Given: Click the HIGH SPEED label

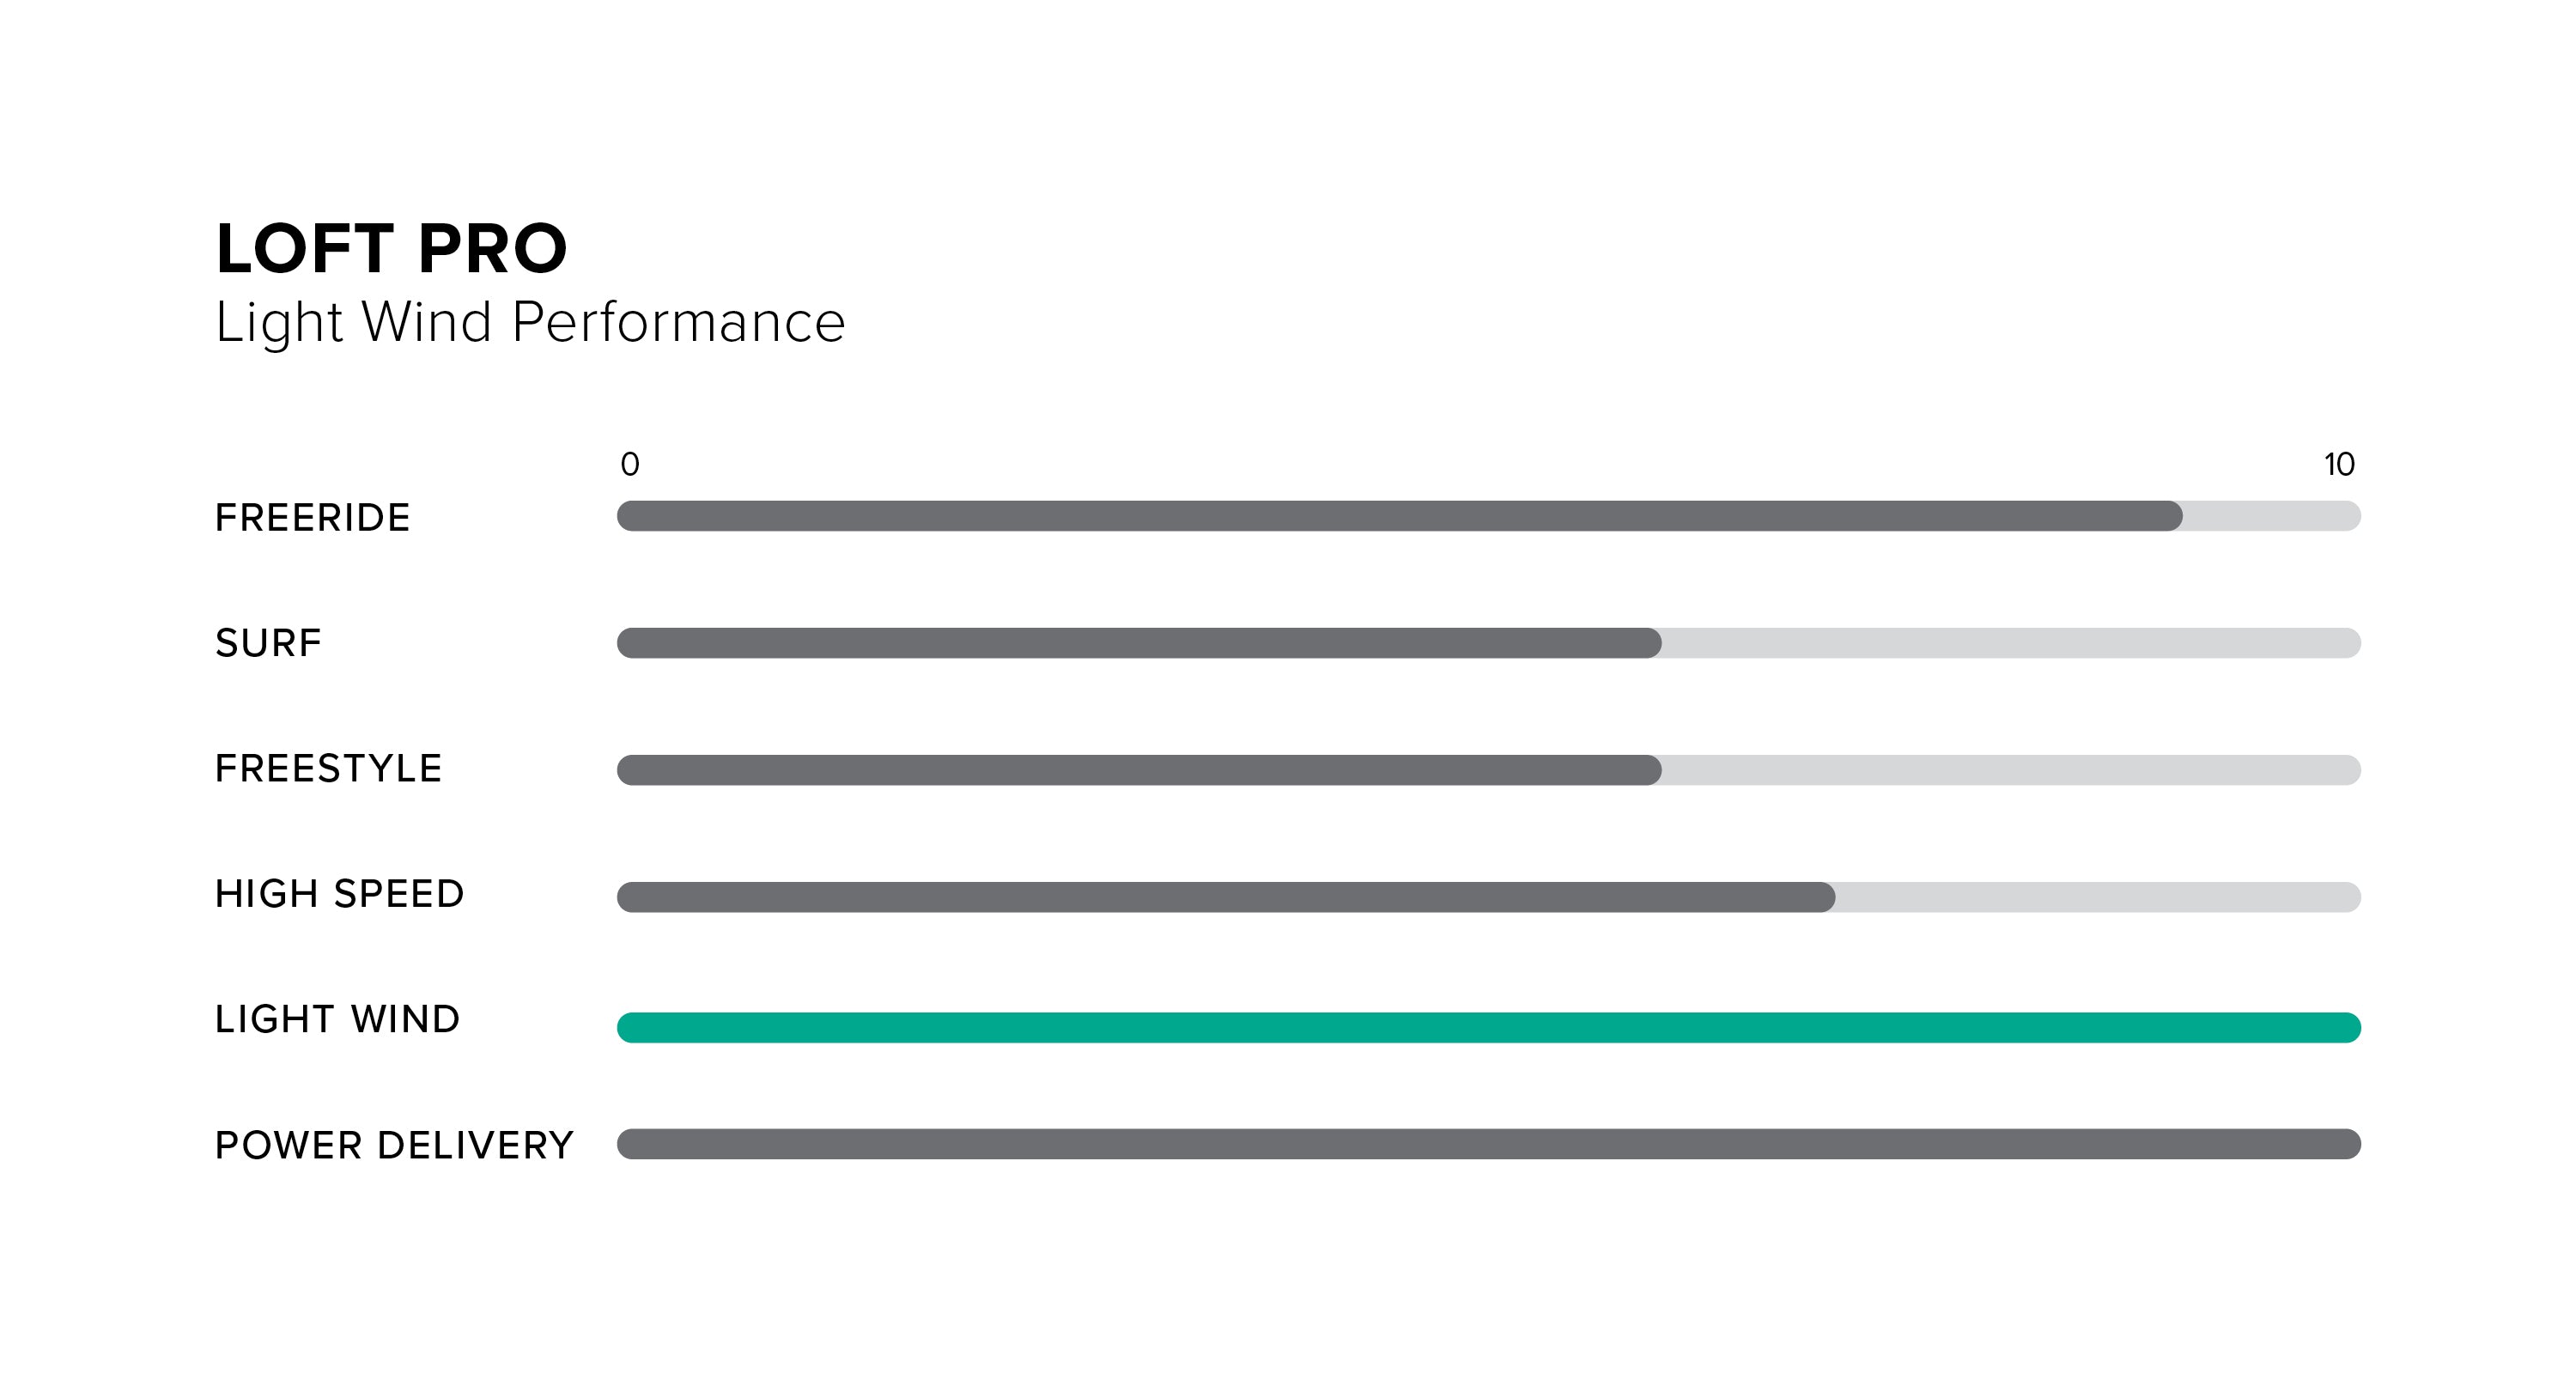Looking at the screenshot, I should click(x=340, y=894).
